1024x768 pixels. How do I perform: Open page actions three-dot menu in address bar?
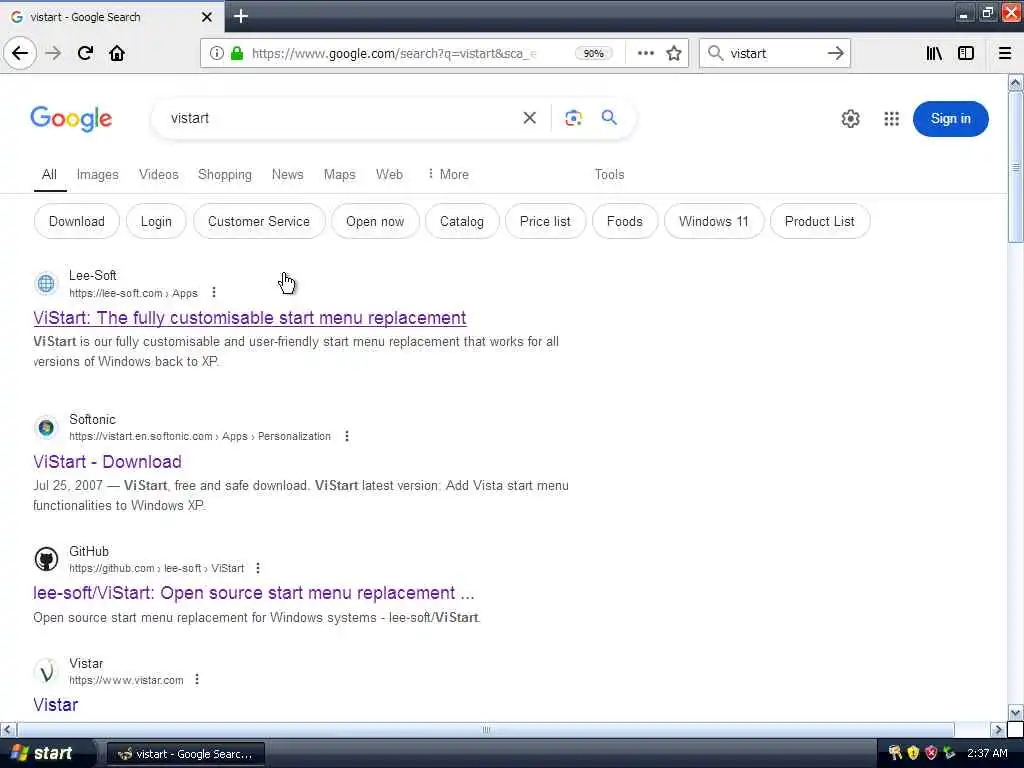click(x=645, y=53)
